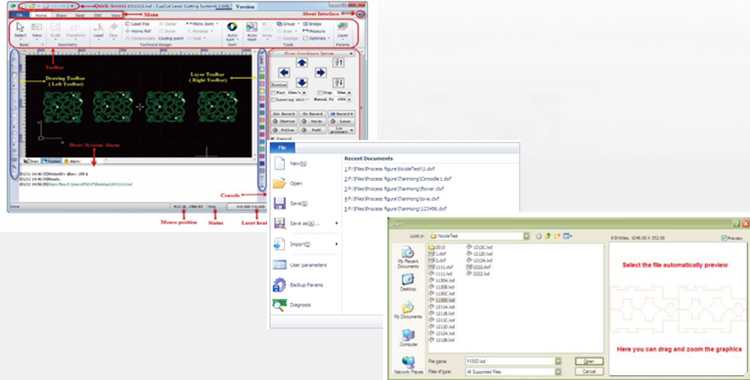The image size is (750, 380).
Task: Open recent document 1.dxf
Action: (389, 169)
